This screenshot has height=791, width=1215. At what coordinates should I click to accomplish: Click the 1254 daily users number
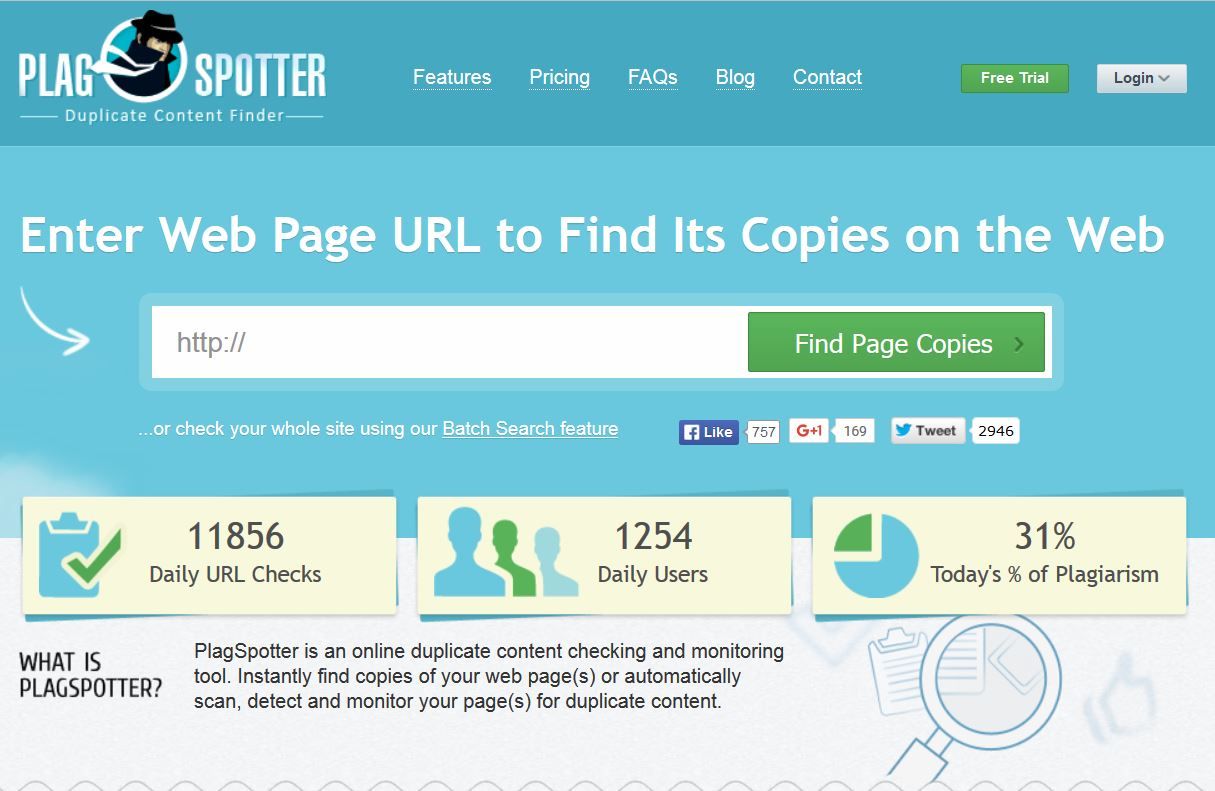point(653,537)
